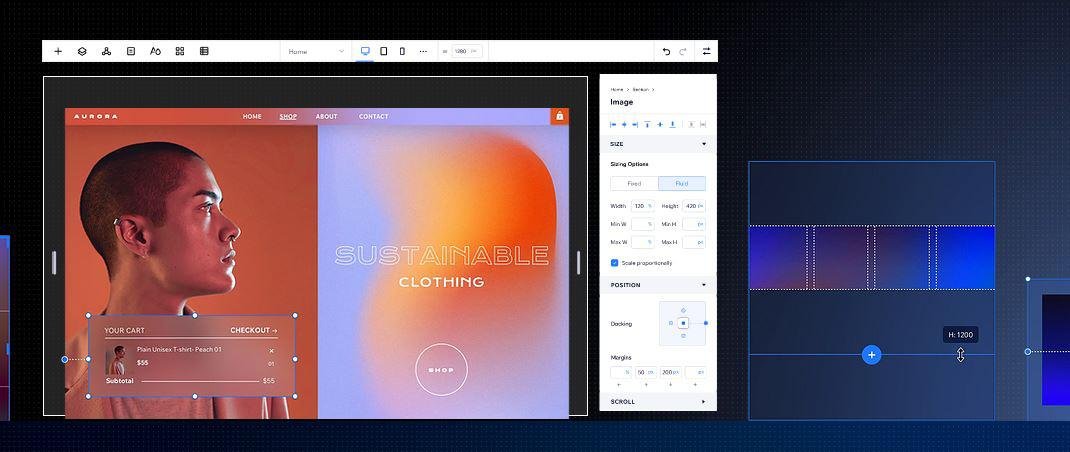The height and width of the screenshot is (452, 1070).
Task: Switch to desktop breakpoint view
Action: [x=365, y=51]
